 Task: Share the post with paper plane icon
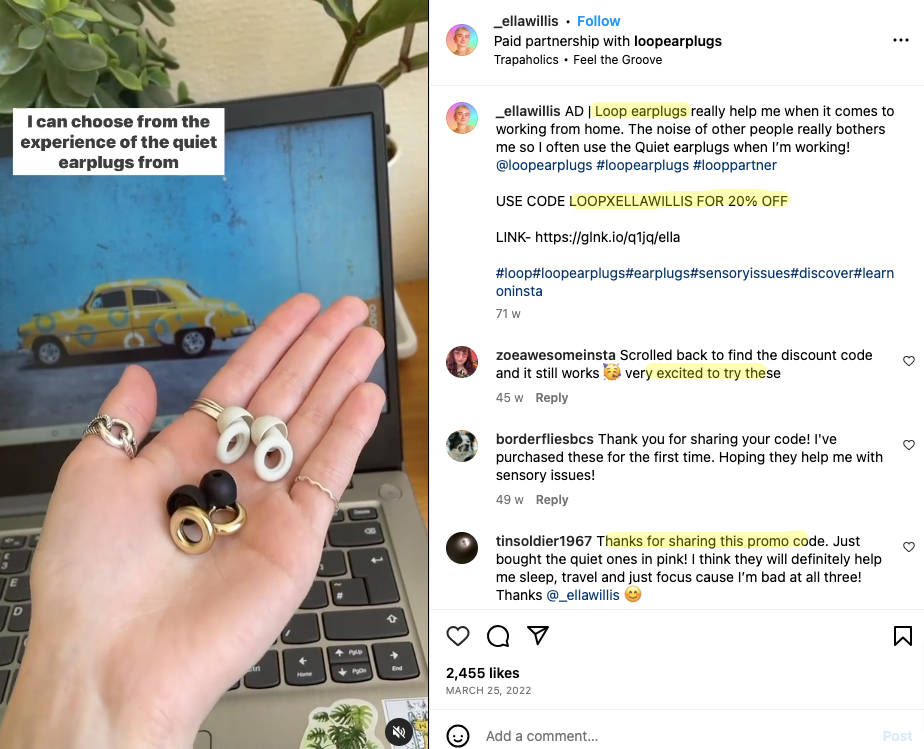tap(538, 635)
